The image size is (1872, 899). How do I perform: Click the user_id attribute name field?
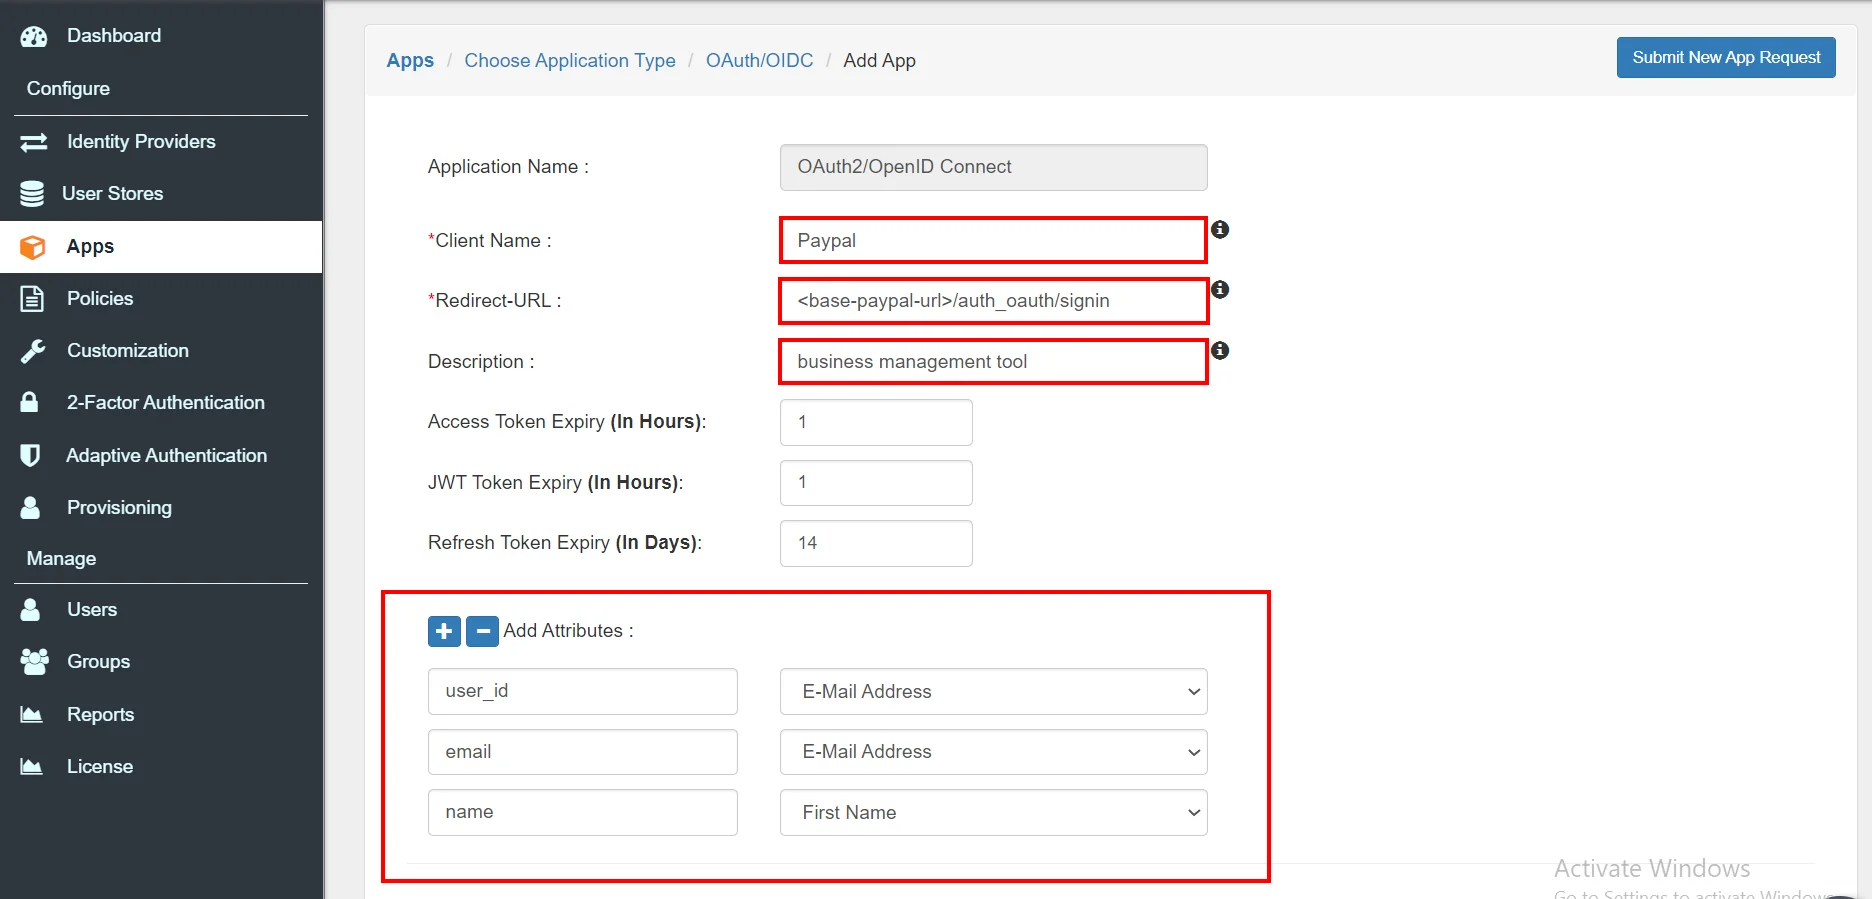click(x=583, y=692)
